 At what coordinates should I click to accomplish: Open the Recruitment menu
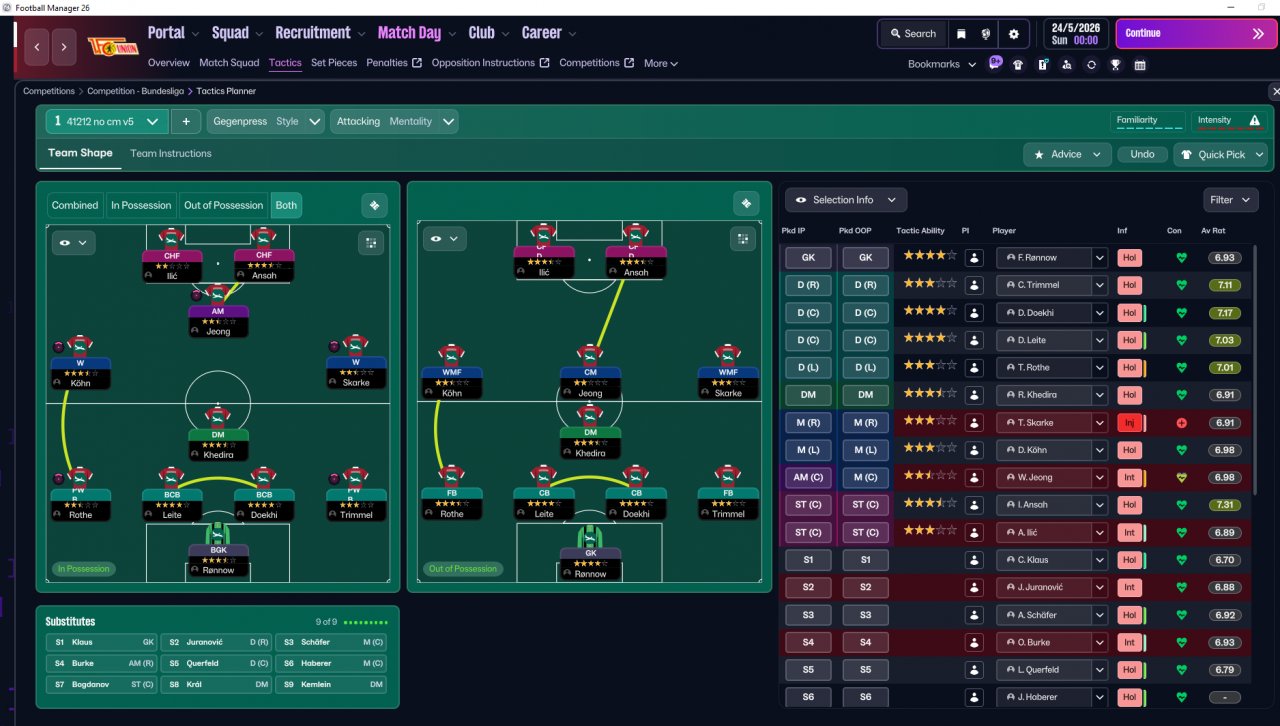320,33
